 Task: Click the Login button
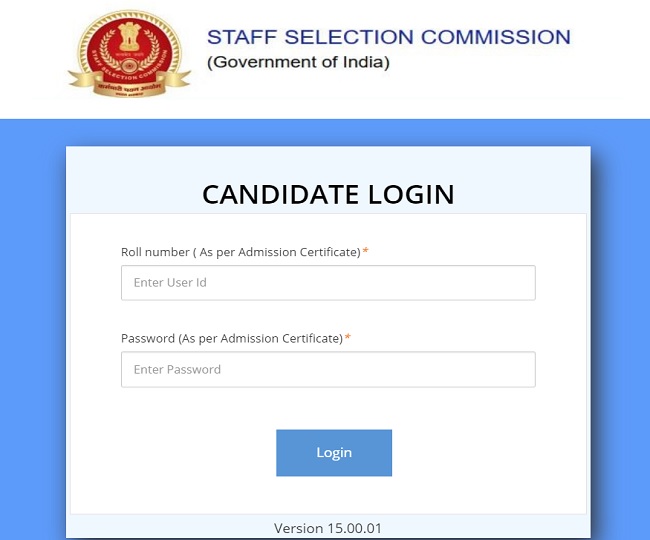[334, 452]
